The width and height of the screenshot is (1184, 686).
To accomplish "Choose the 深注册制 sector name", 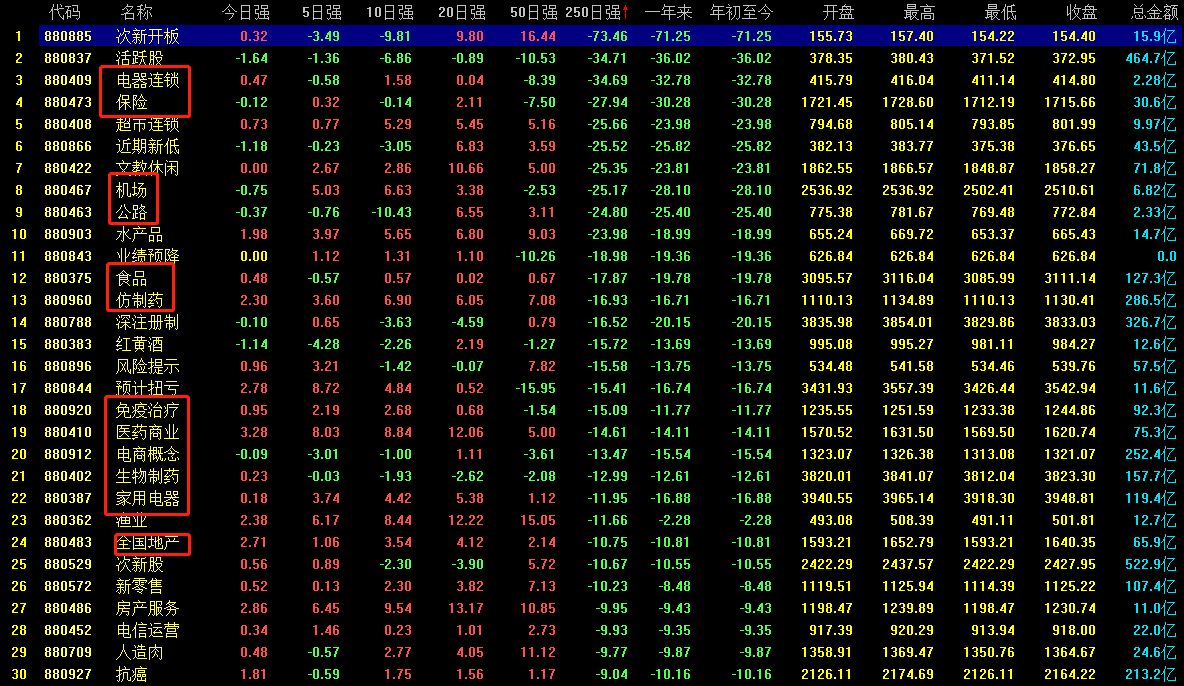I will [x=147, y=323].
